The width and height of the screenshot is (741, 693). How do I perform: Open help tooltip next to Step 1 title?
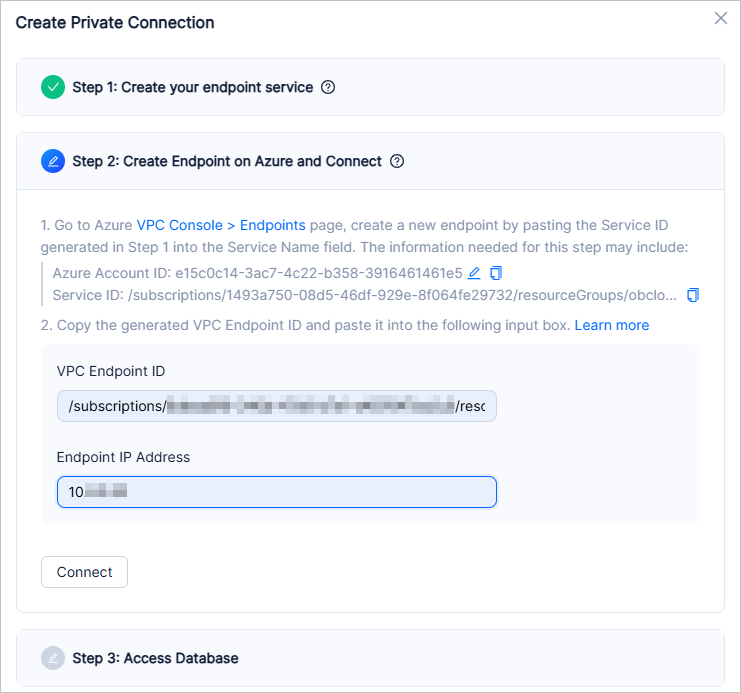point(328,87)
